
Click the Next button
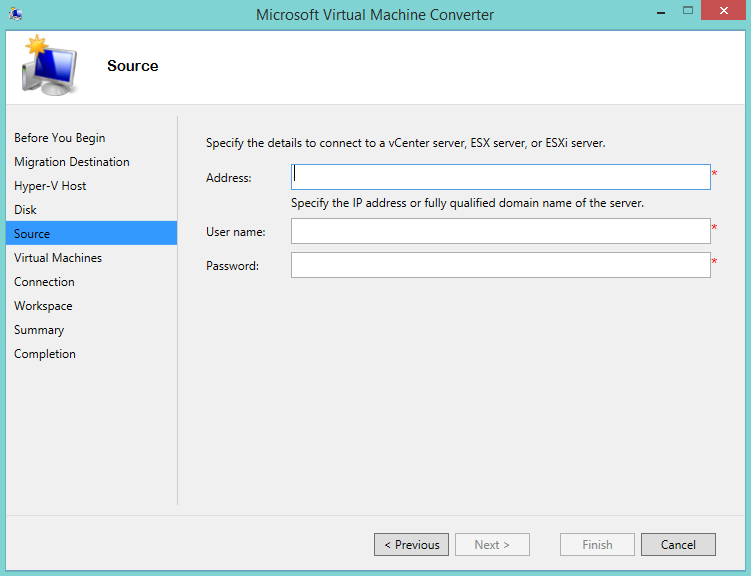point(492,544)
